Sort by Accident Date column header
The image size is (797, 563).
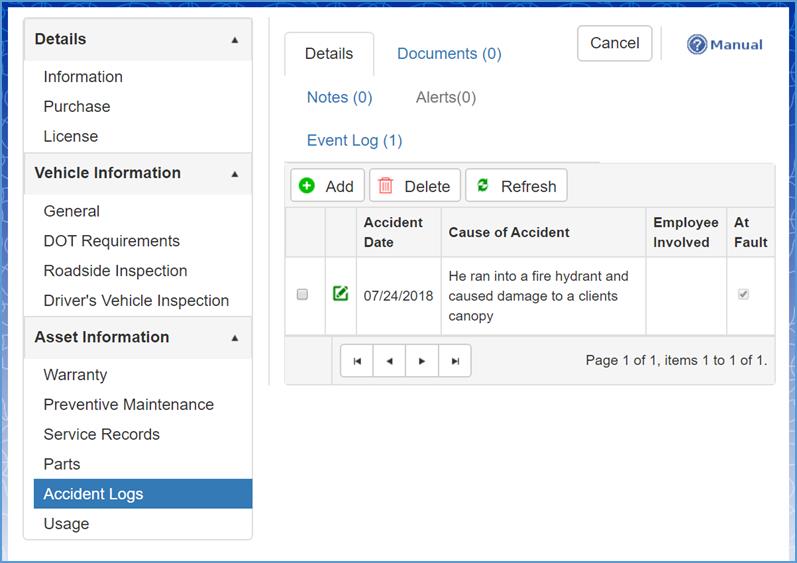pos(393,232)
